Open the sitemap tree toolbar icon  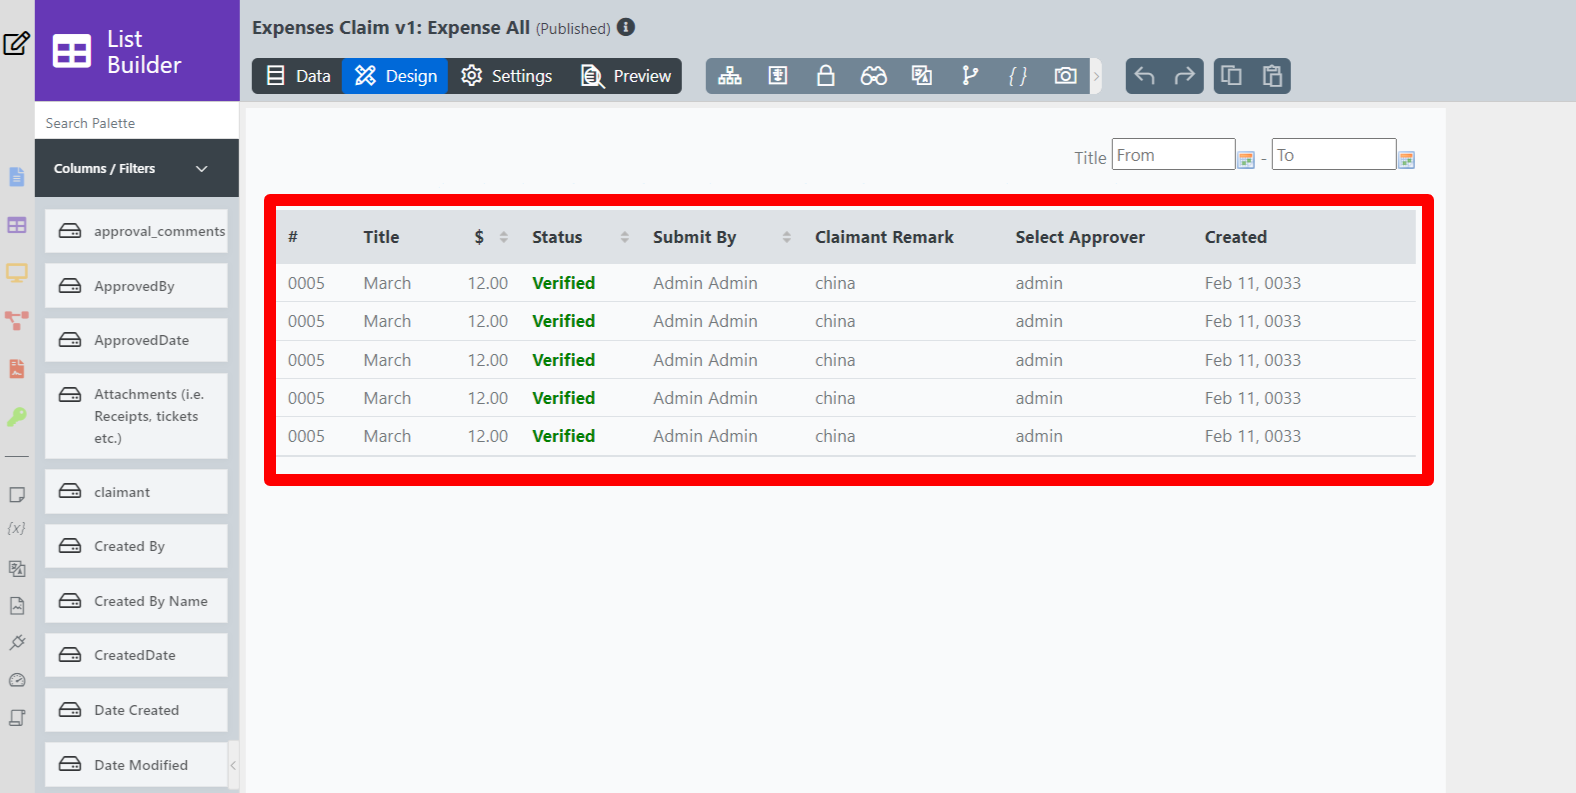click(x=730, y=76)
